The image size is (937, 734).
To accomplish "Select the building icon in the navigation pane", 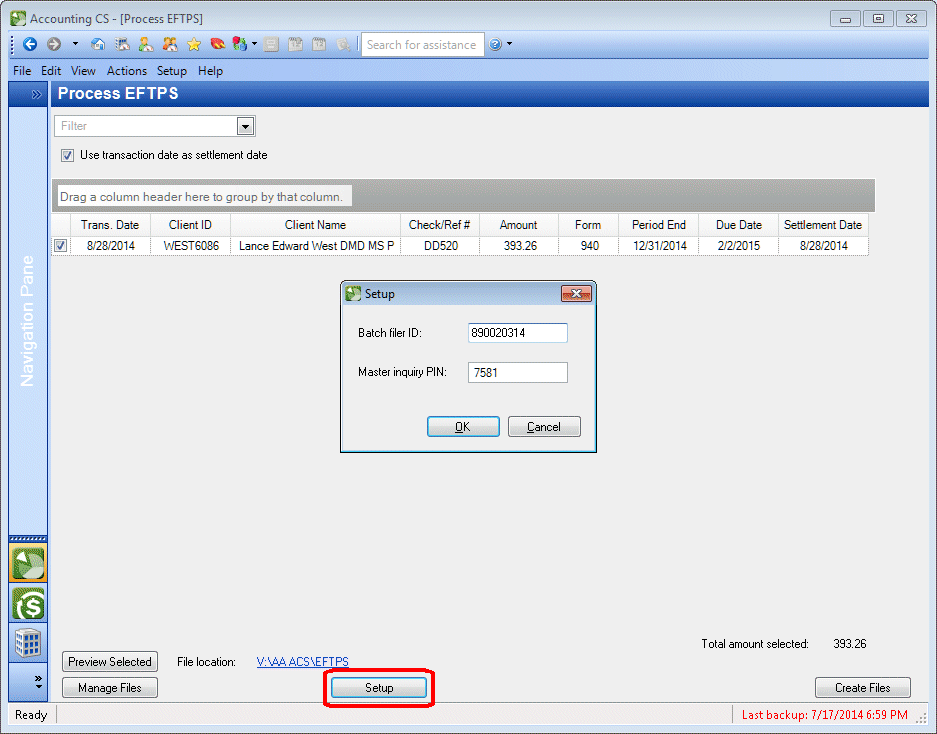I will [x=28, y=642].
